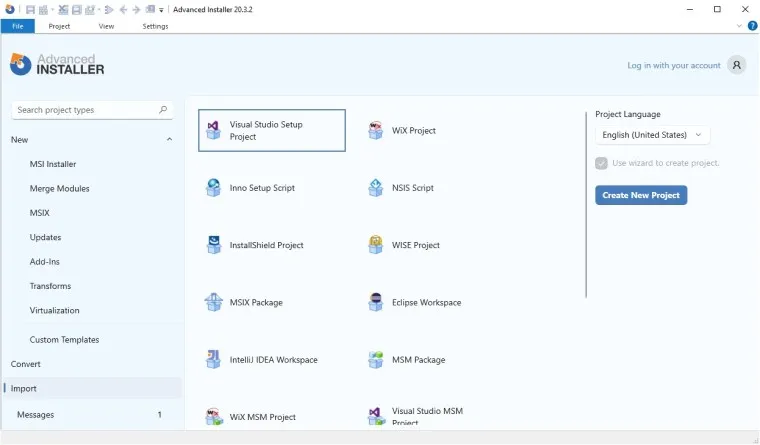Click the WiX Project icon
760x445 pixels.
pyautogui.click(x=376, y=130)
